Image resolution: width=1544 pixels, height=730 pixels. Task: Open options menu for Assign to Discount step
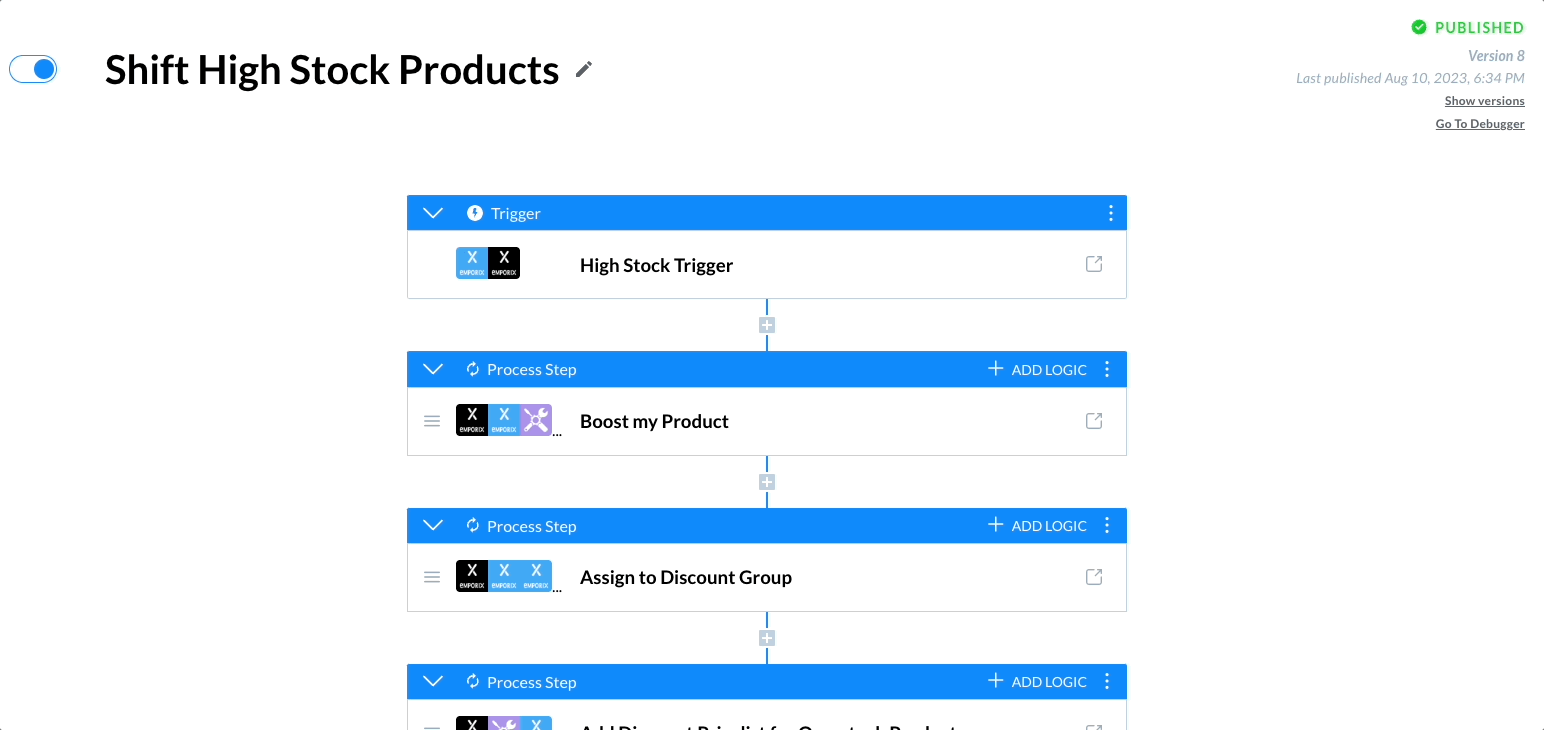[1107, 526]
